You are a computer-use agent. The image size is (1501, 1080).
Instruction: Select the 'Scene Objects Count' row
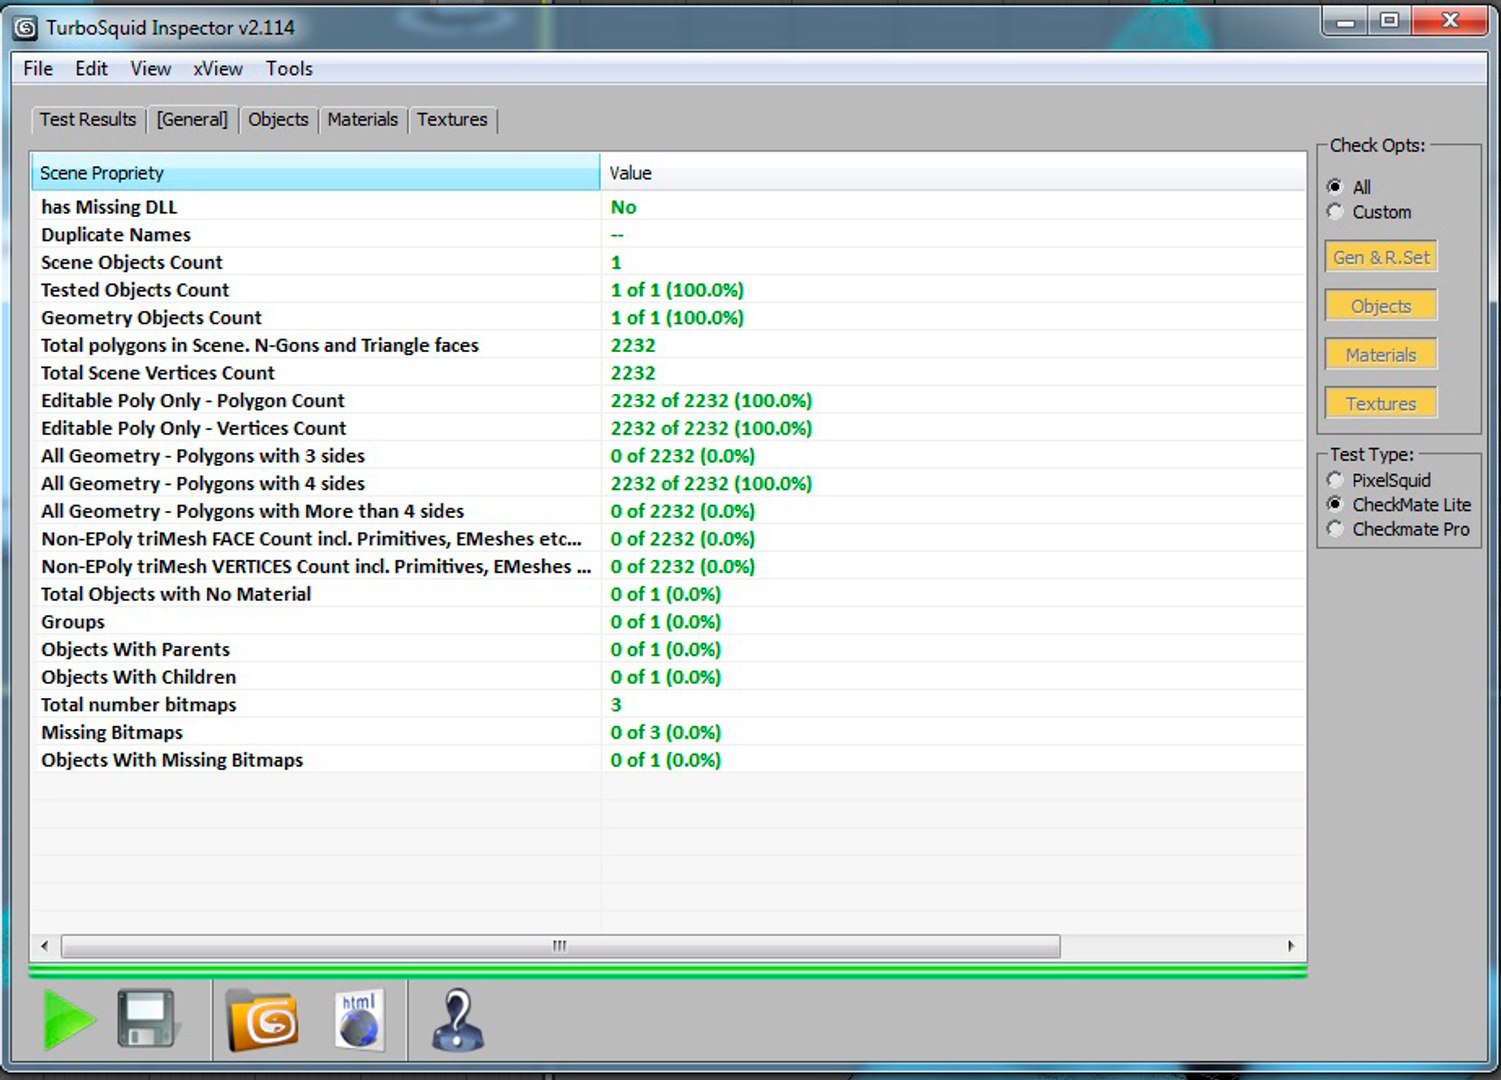[x=668, y=262]
